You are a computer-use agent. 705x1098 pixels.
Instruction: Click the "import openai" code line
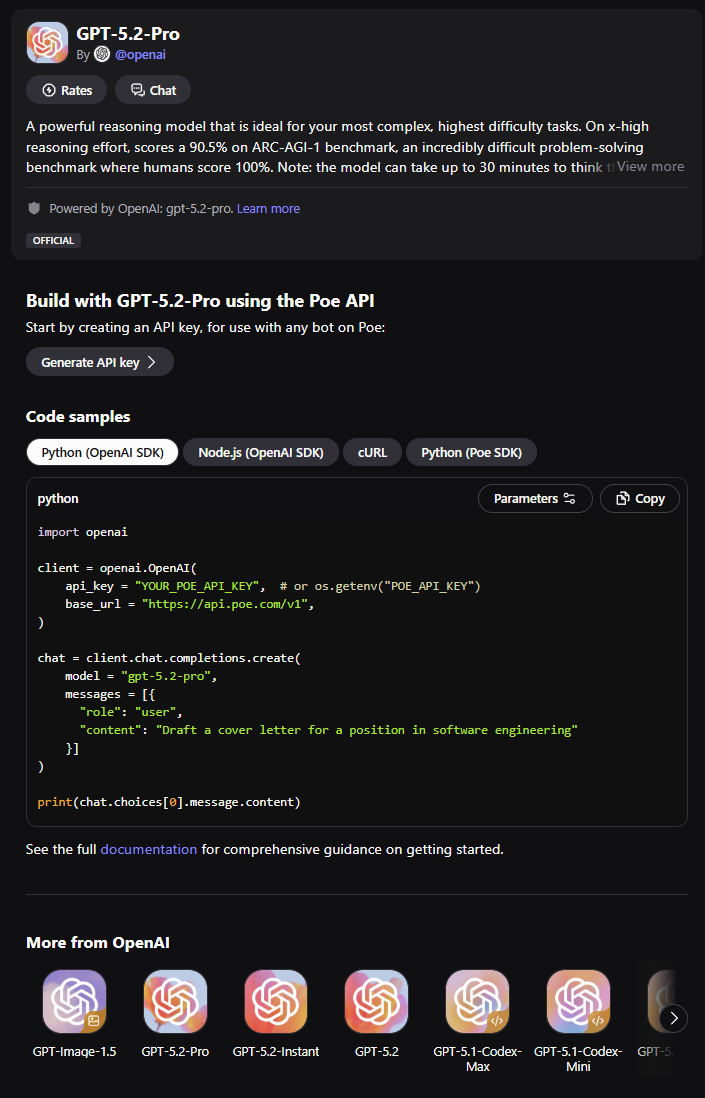(x=83, y=532)
